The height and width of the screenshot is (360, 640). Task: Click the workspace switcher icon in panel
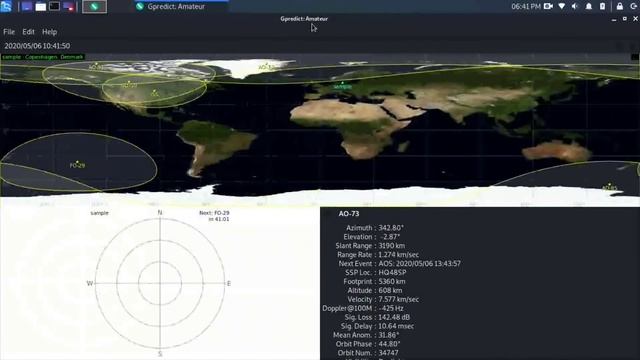click(x=69, y=7)
